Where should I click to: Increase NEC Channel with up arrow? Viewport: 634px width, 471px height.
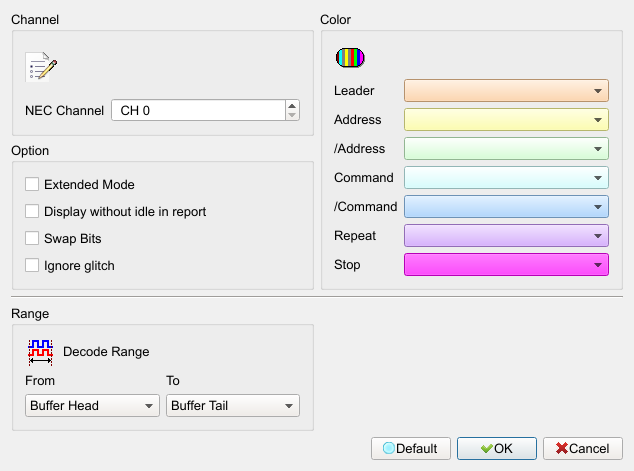292,105
